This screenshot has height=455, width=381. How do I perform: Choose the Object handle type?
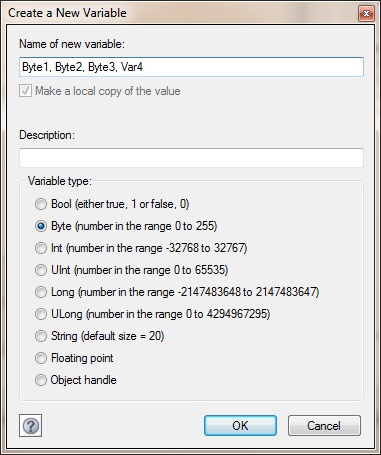41,380
